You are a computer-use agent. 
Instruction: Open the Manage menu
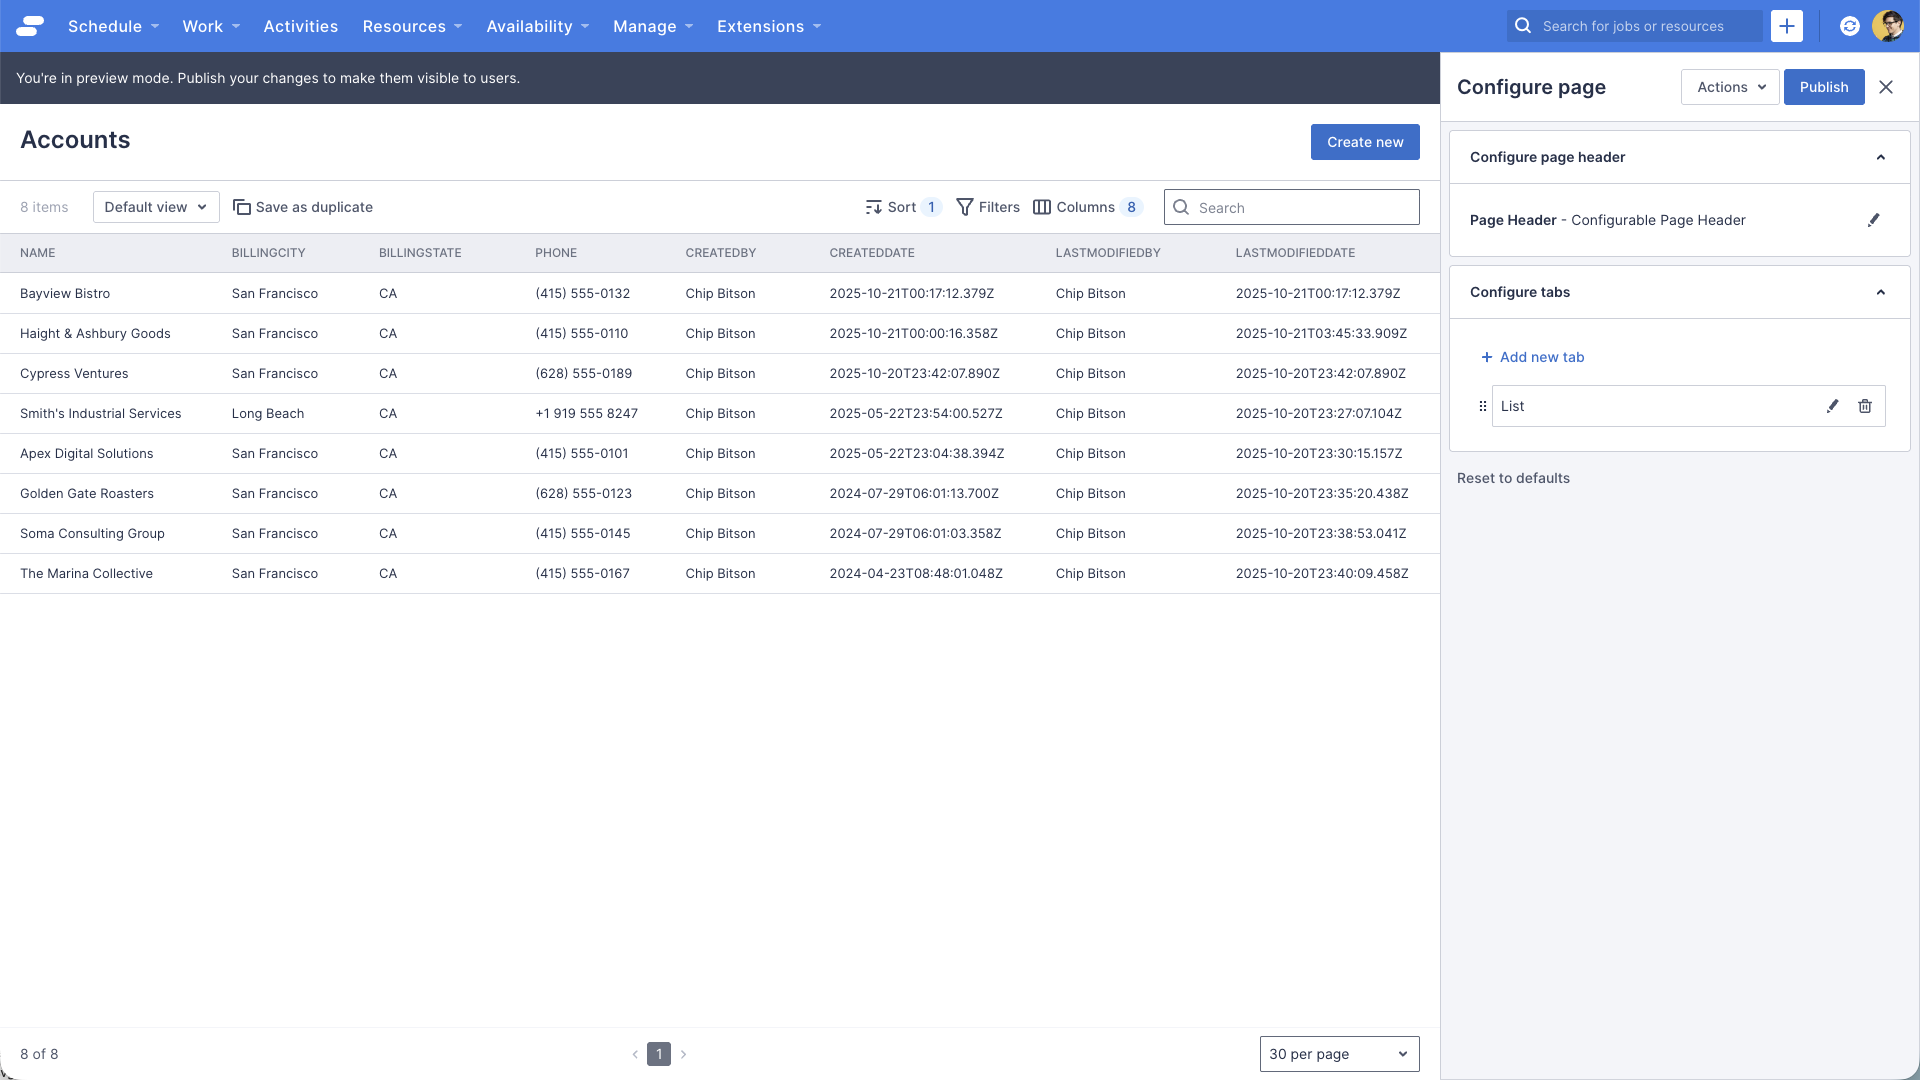click(652, 26)
